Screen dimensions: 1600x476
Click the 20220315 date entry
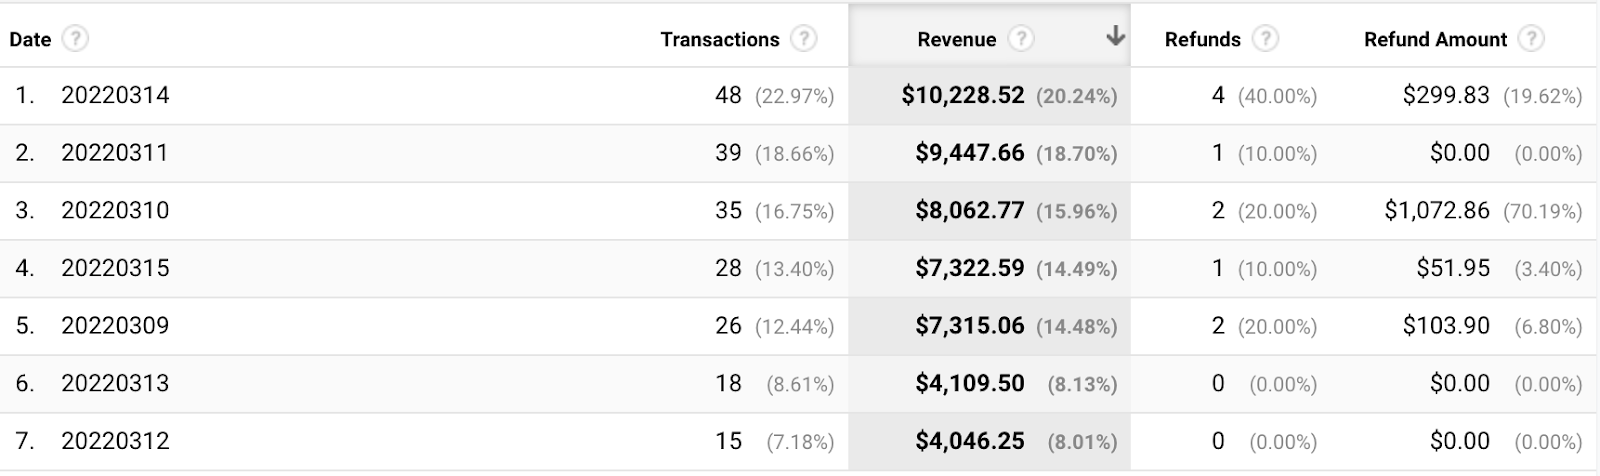115,268
